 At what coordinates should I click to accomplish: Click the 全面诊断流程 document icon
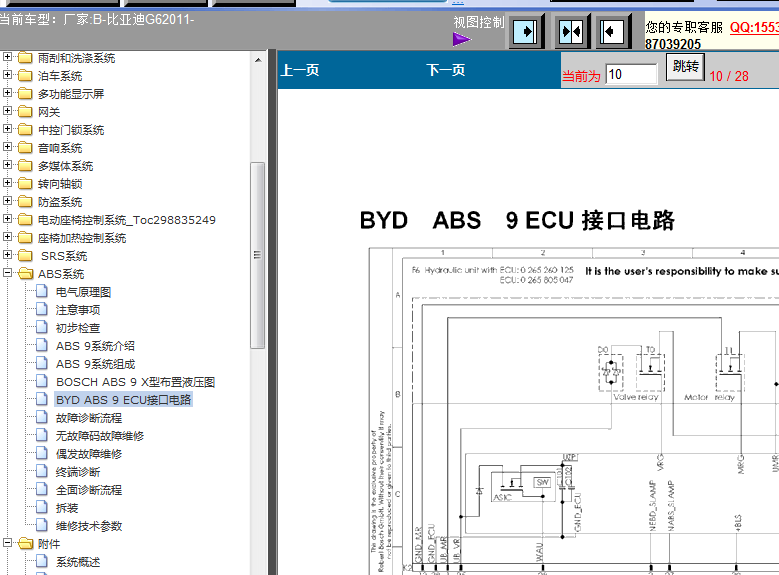(x=42, y=489)
